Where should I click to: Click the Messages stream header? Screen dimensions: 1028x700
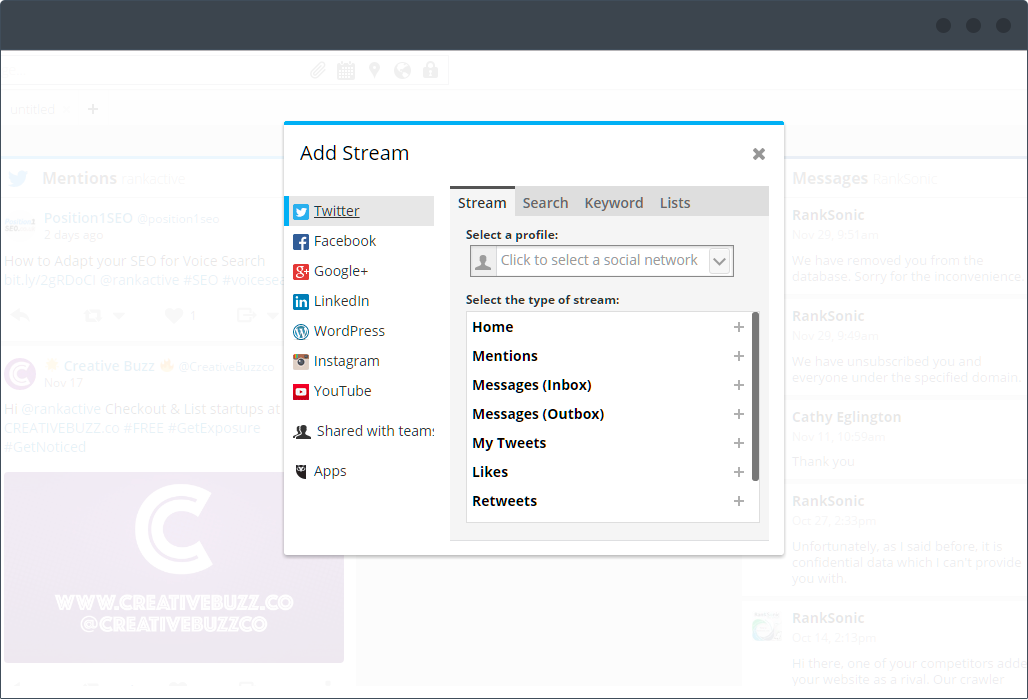tap(830, 178)
